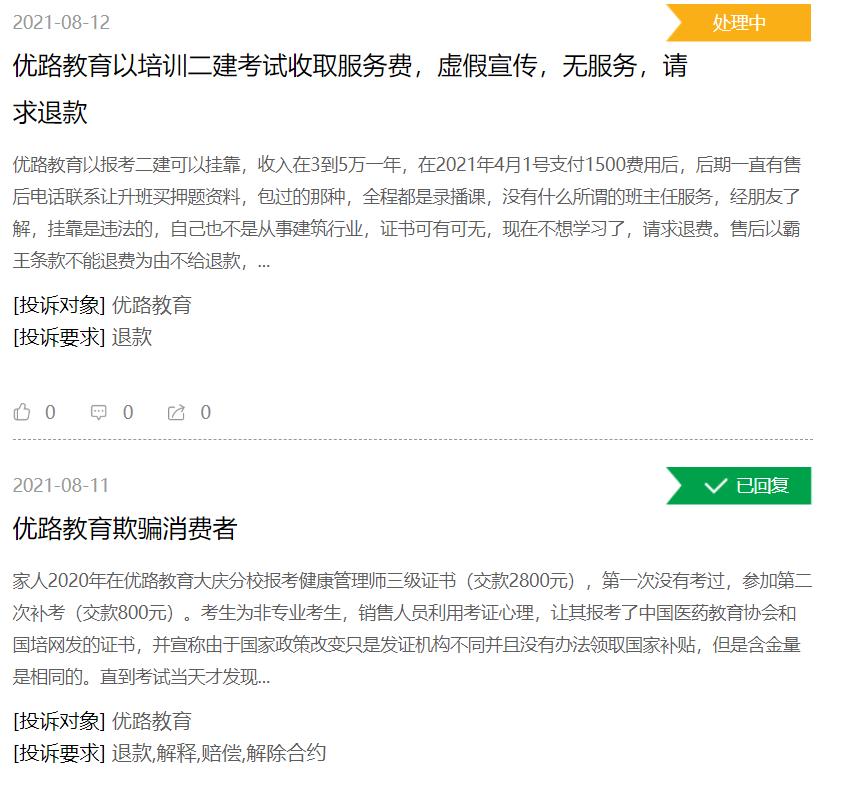Click the share icon on first complaint
Image resolution: width=842 pixels, height=786 pixels.
pyautogui.click(x=178, y=411)
